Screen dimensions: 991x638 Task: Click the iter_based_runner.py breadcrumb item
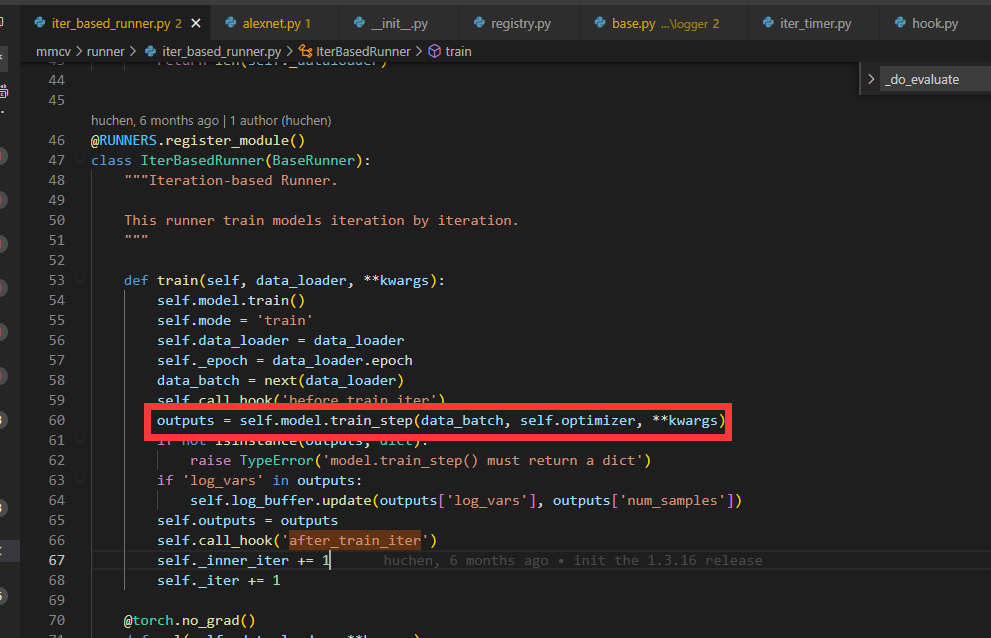pos(221,51)
